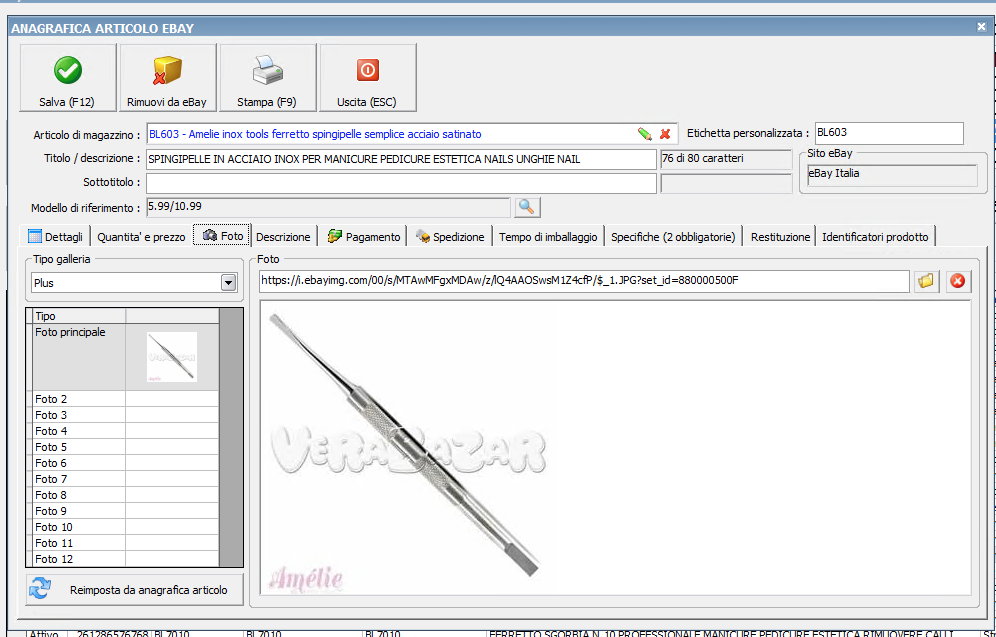The height and width of the screenshot is (637, 996).
Task: Click the Titolo / descrizione input field
Action: (401, 159)
